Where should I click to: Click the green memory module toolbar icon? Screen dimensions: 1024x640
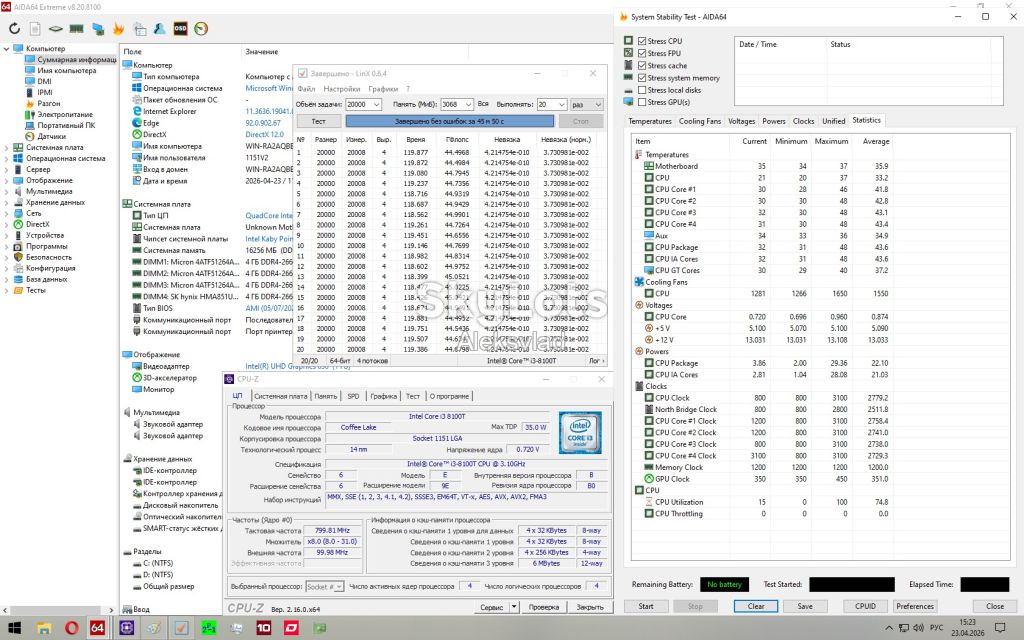pos(76,29)
